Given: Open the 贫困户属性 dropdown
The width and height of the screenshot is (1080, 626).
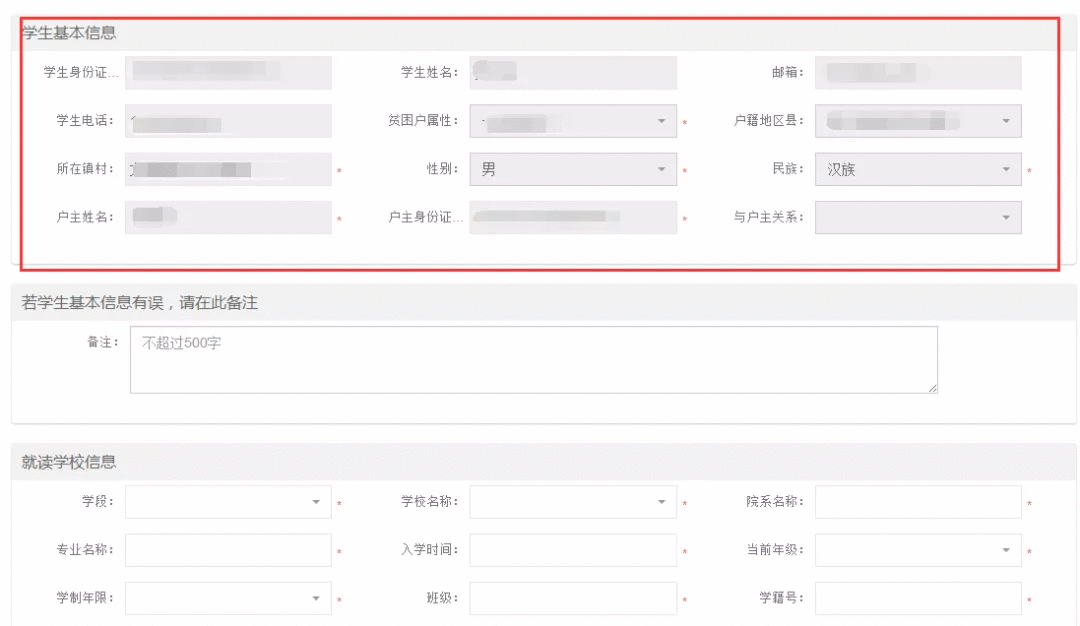Looking at the screenshot, I should click(573, 121).
